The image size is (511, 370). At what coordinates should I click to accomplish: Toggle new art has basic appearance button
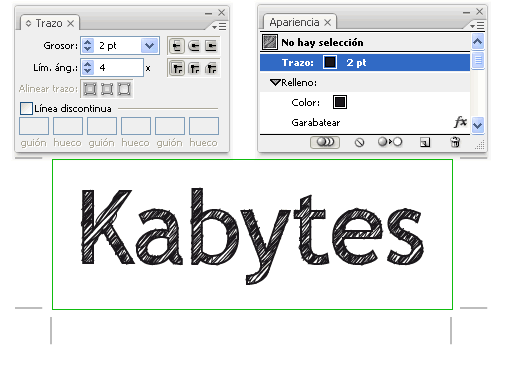[325, 142]
